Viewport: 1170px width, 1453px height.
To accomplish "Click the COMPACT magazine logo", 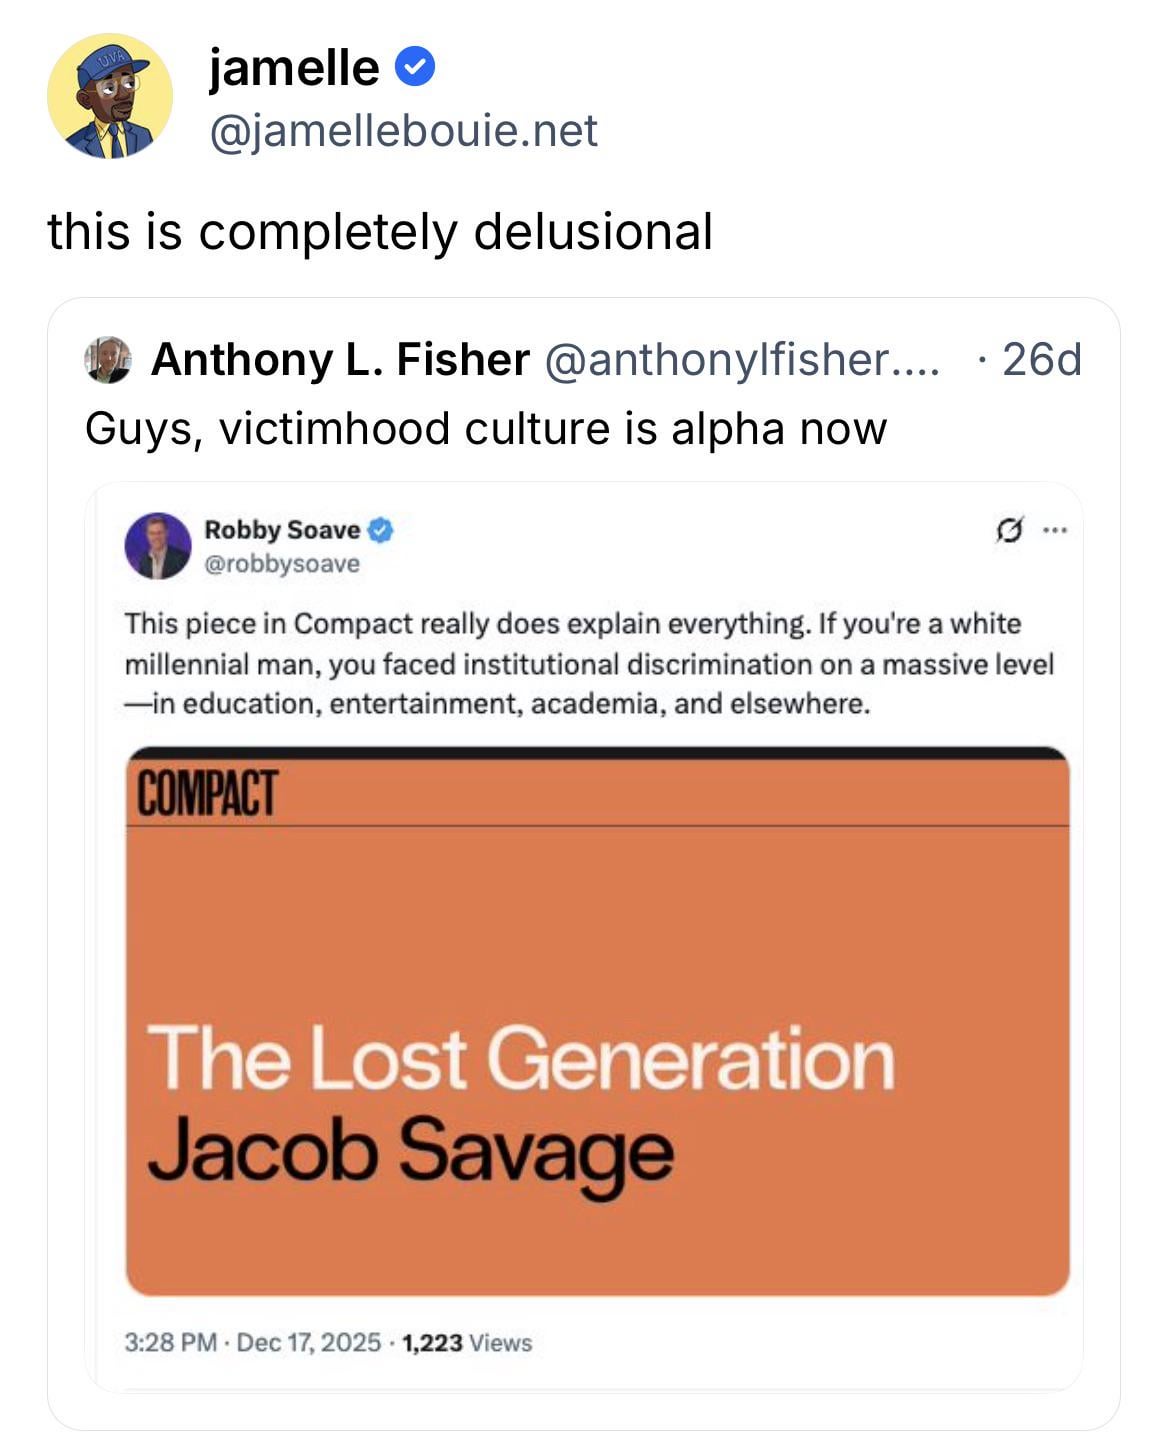I will point(206,793).
